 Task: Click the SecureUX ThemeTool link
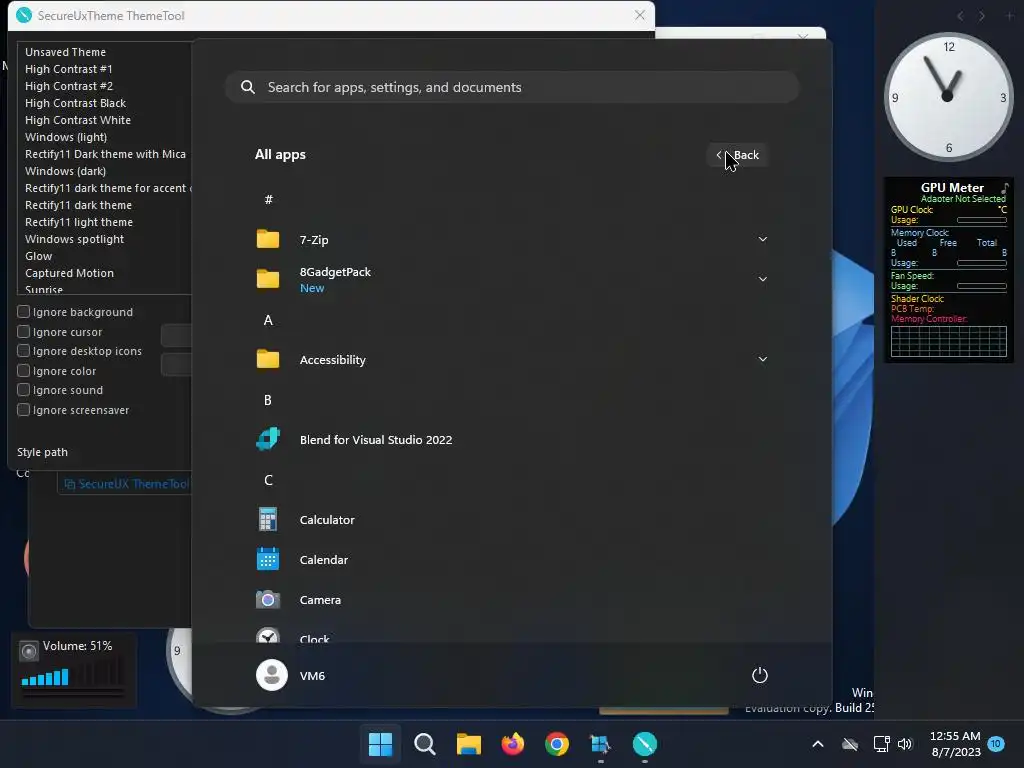point(127,484)
